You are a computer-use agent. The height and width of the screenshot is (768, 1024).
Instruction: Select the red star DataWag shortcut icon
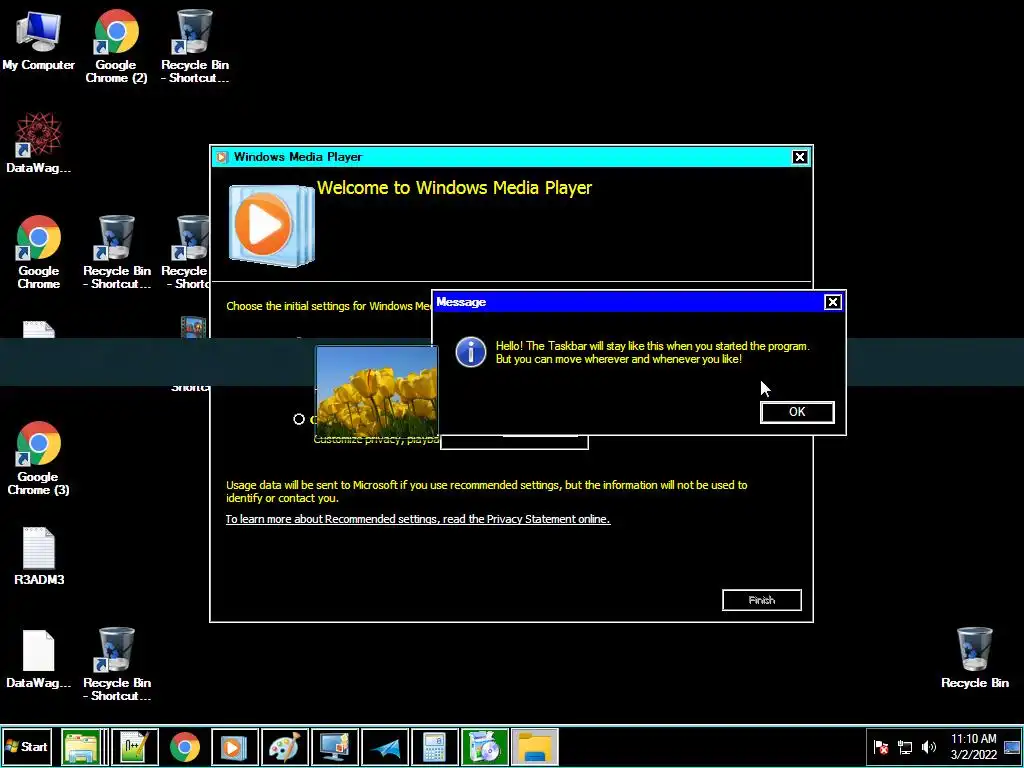pos(39,142)
